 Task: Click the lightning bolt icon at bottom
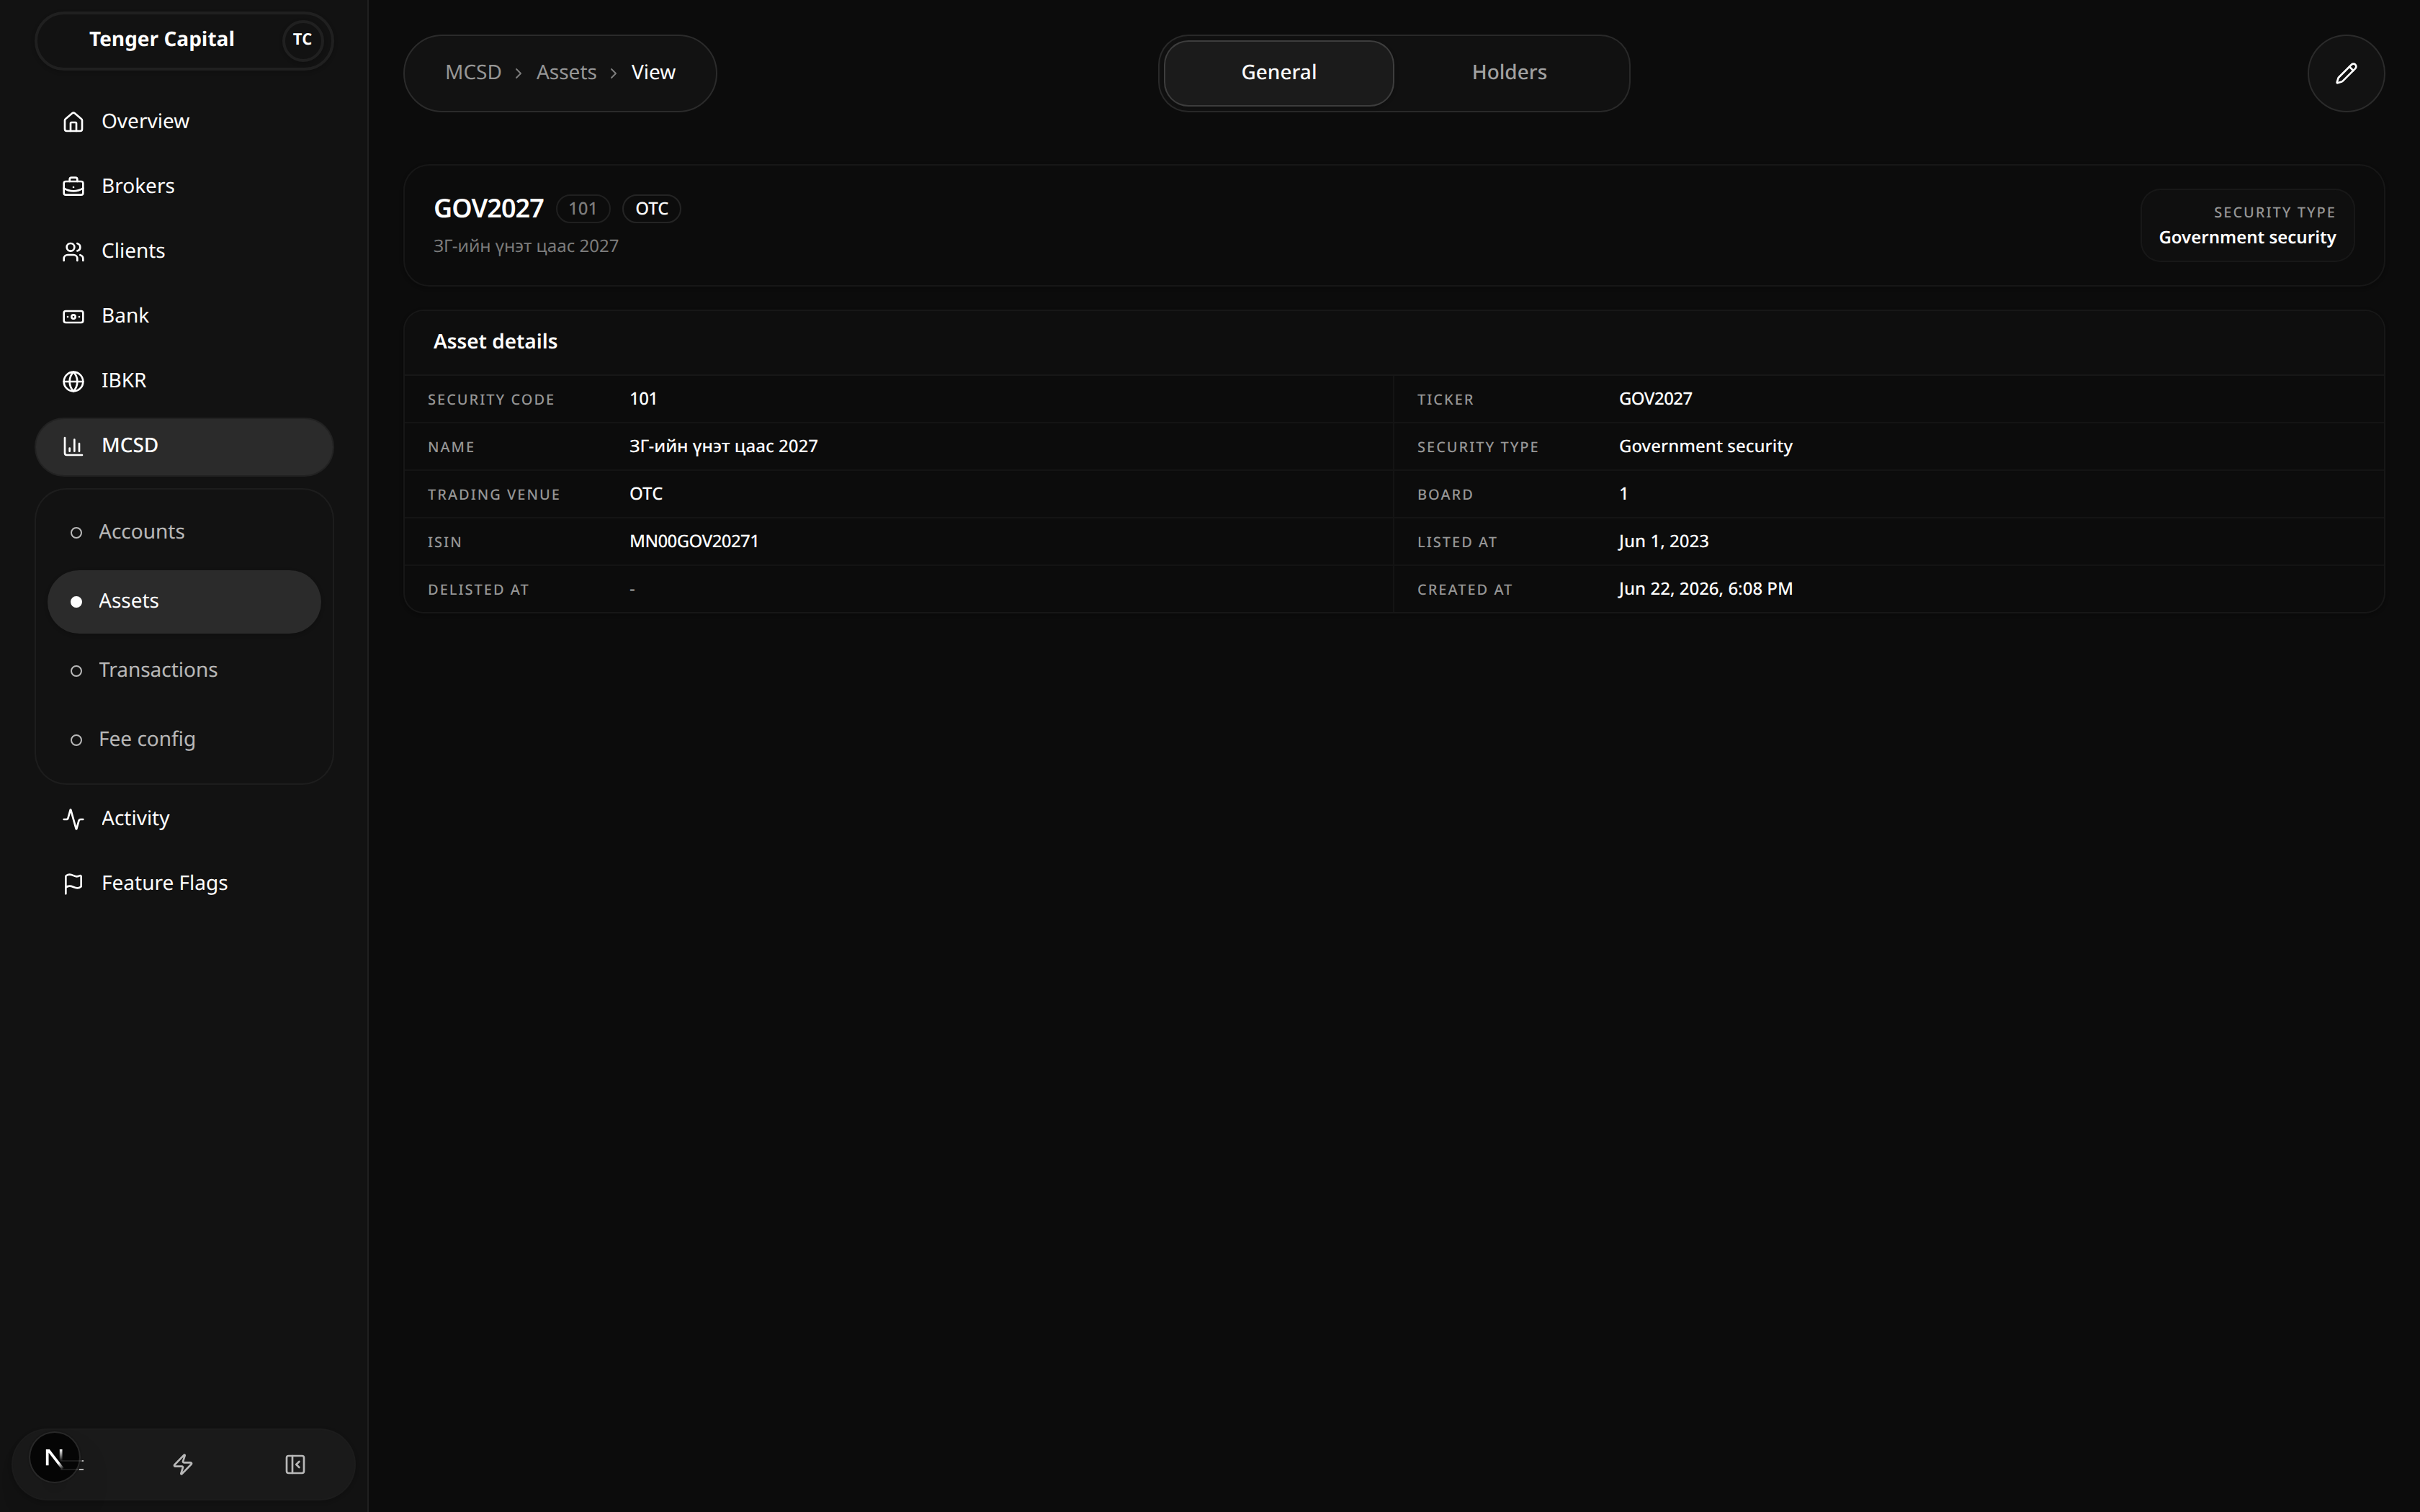click(183, 1464)
